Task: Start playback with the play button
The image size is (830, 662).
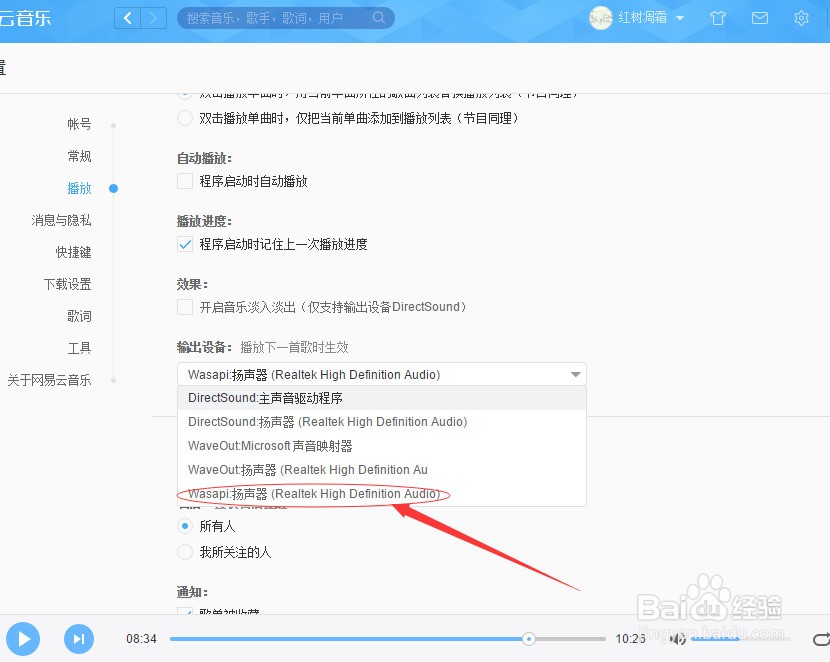Action: pos(23,639)
